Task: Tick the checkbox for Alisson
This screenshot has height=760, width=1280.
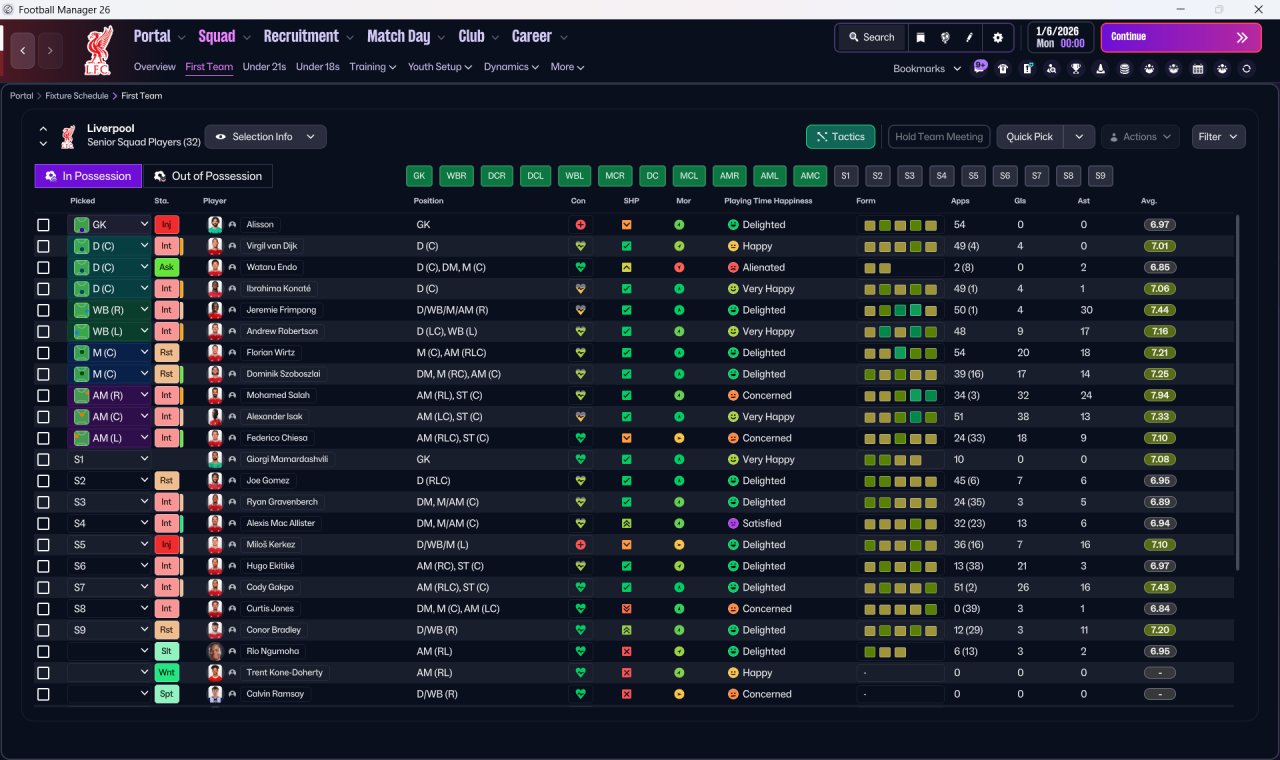Action: click(x=43, y=225)
